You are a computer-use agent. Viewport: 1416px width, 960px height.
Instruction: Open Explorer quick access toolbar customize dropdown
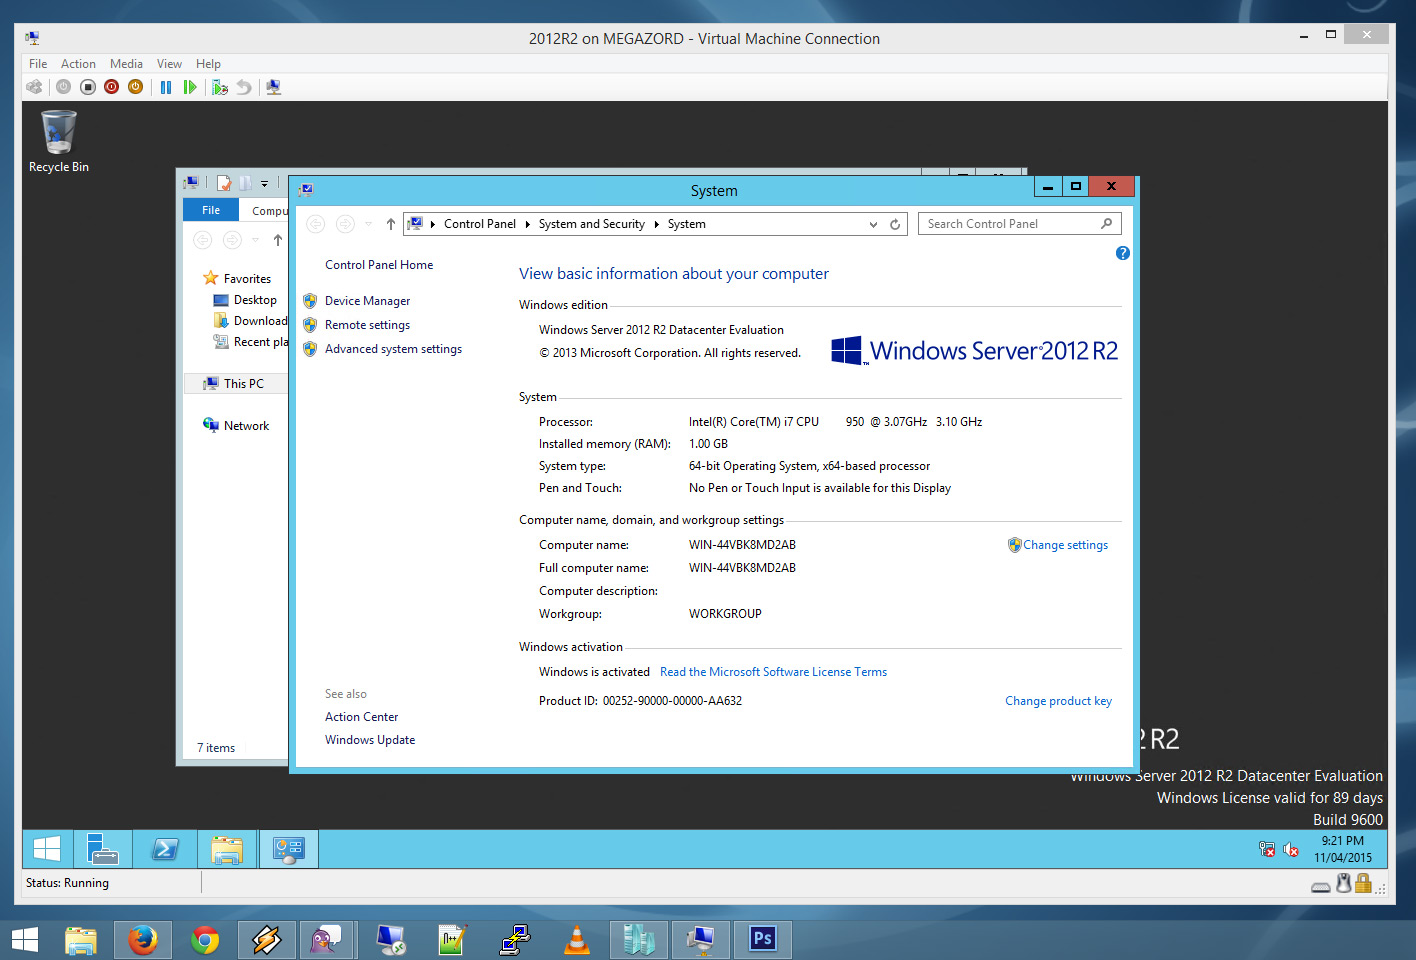(264, 183)
